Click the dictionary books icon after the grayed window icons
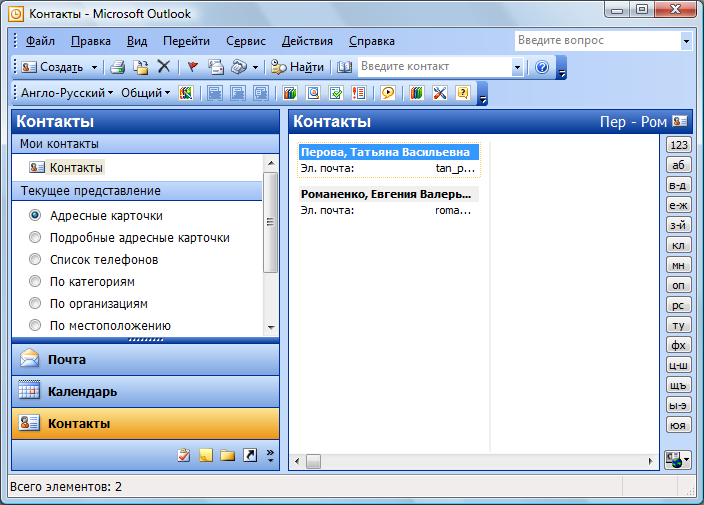Image resolution: width=704 pixels, height=505 pixels. (x=290, y=93)
